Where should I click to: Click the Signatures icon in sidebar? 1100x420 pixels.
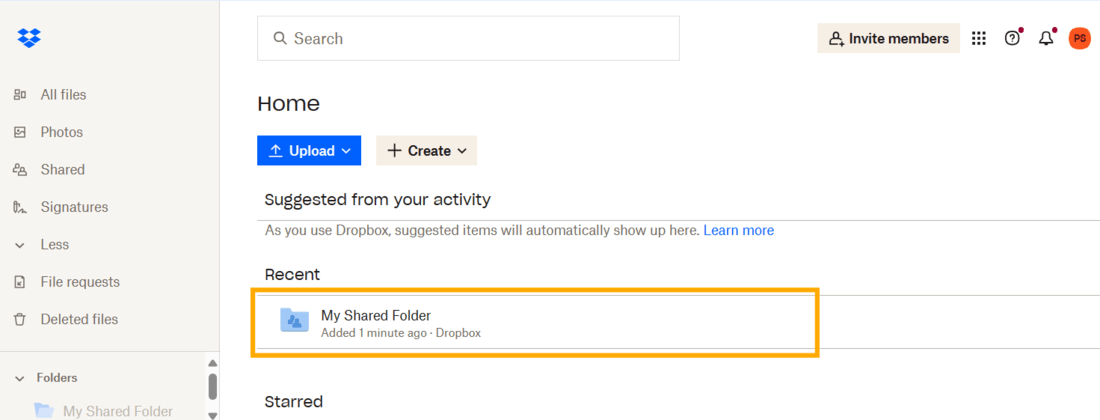[19, 207]
